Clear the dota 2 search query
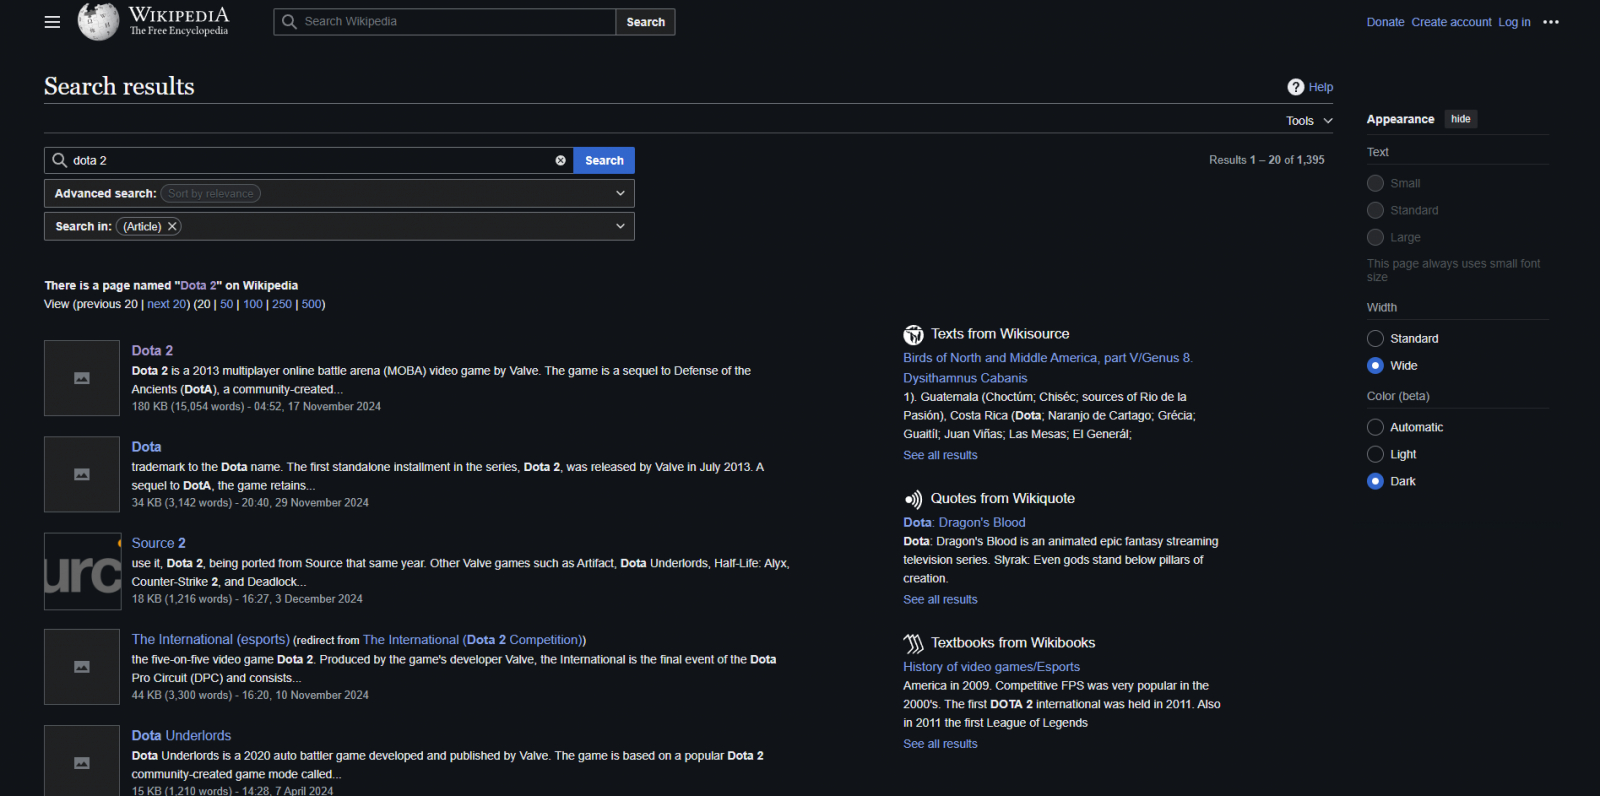Image resolution: width=1600 pixels, height=796 pixels. click(x=561, y=160)
